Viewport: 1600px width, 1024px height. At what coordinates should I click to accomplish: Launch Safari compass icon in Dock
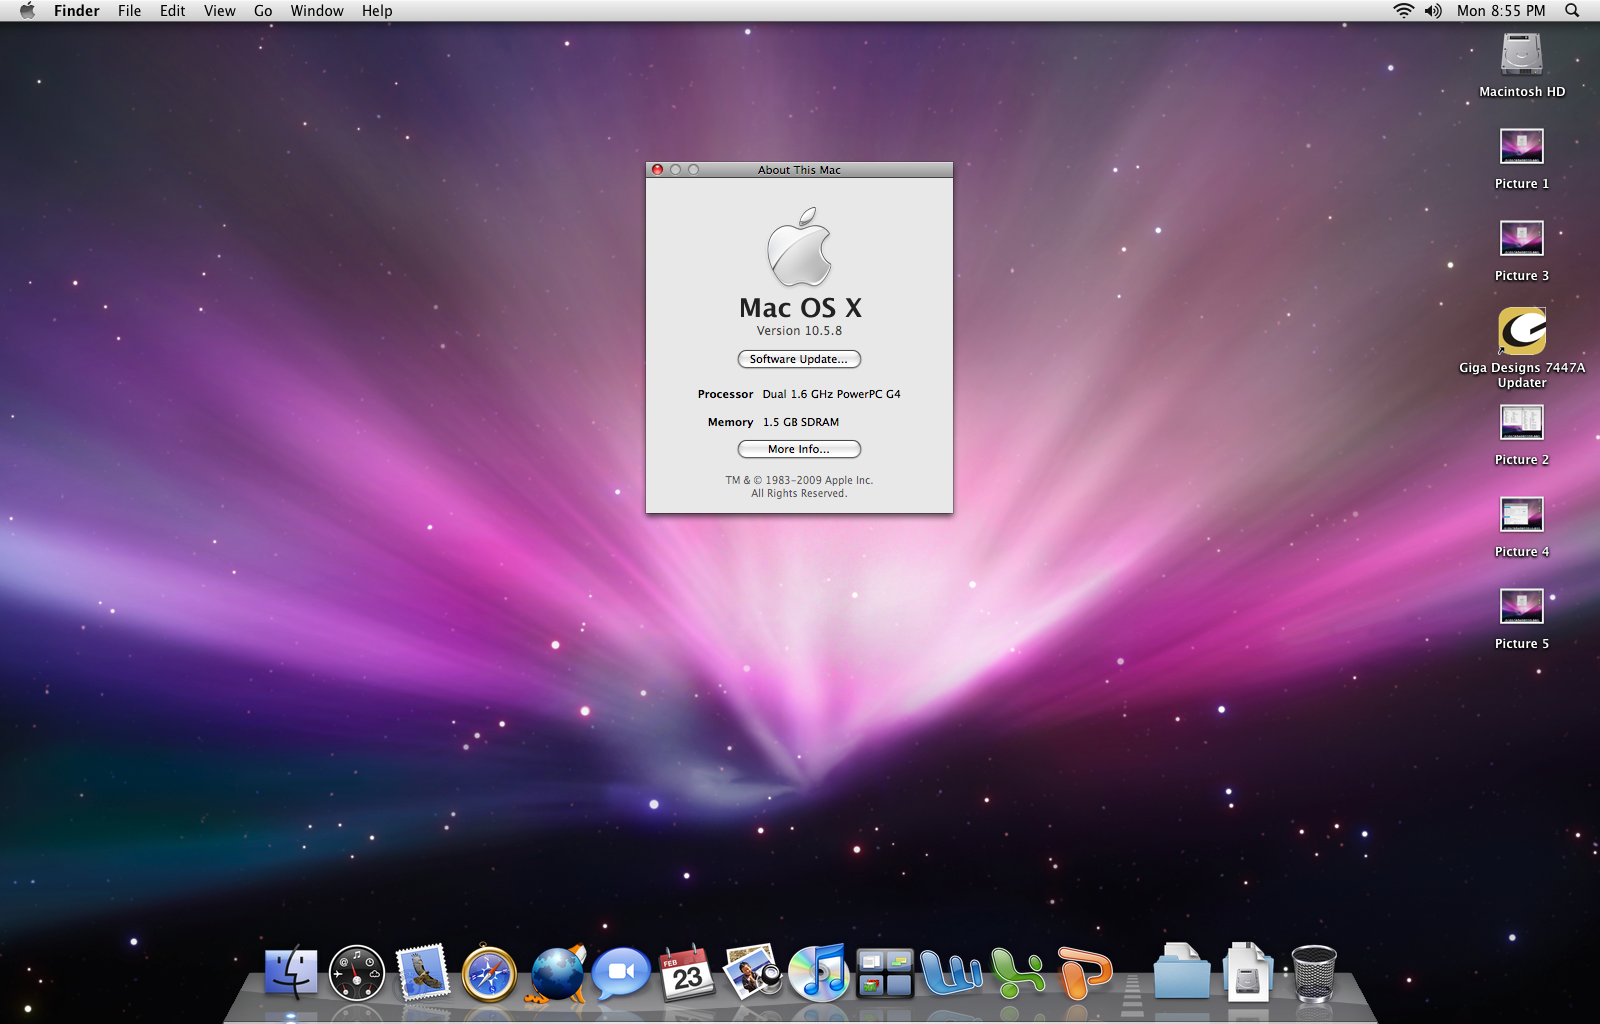pos(489,974)
